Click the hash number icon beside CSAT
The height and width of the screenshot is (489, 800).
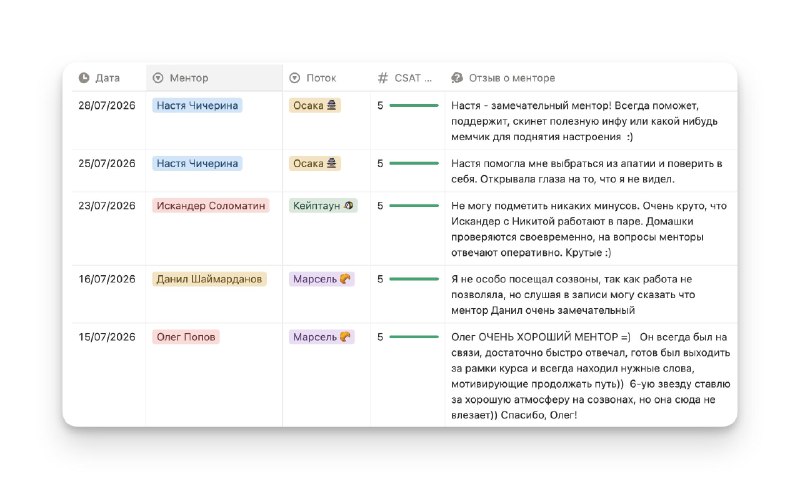[383, 78]
